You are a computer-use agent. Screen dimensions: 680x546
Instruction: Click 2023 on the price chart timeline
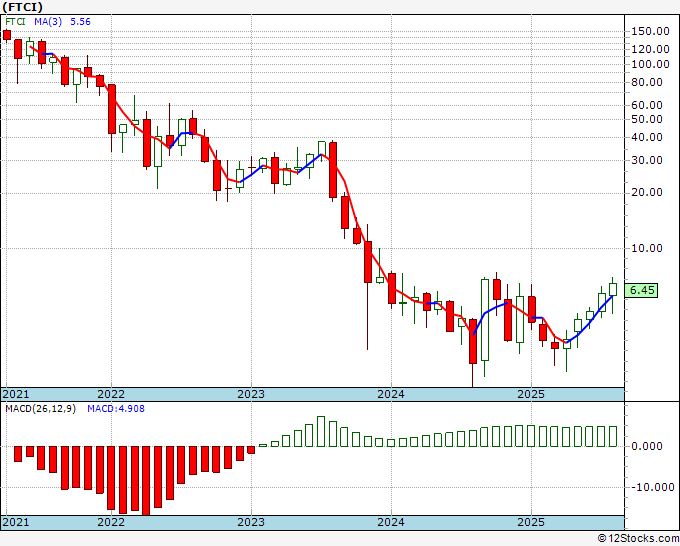(x=251, y=394)
